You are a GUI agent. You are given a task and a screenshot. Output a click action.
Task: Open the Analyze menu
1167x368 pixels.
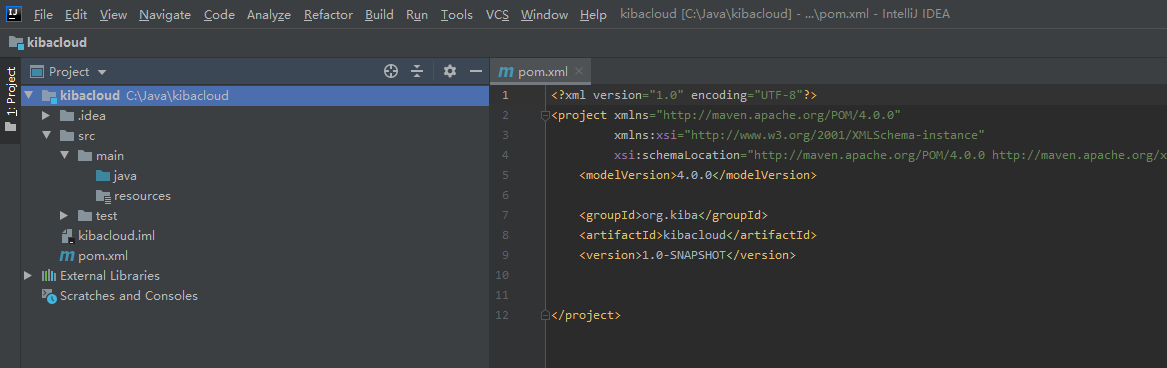tap(269, 14)
